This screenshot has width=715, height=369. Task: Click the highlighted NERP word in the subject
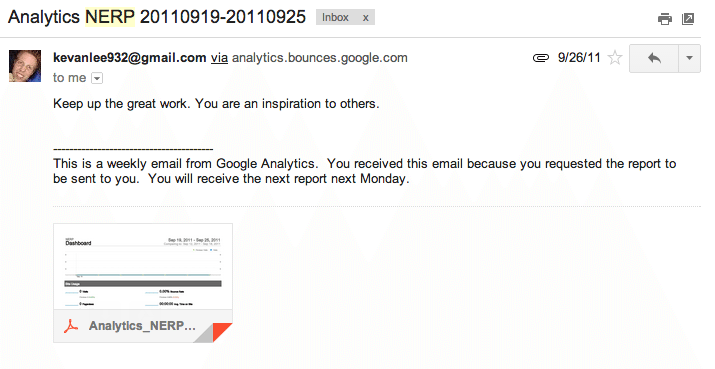tap(110, 17)
